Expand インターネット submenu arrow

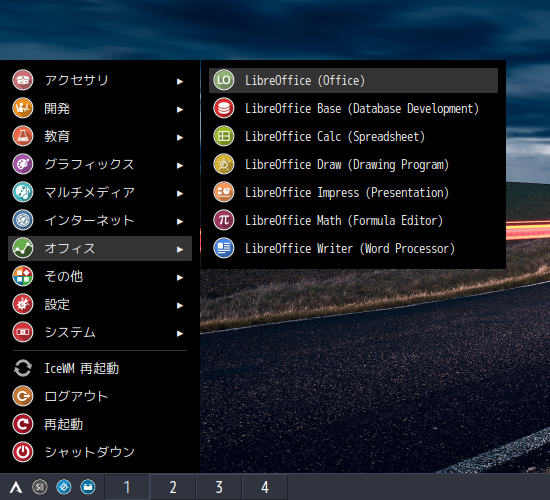(x=180, y=221)
